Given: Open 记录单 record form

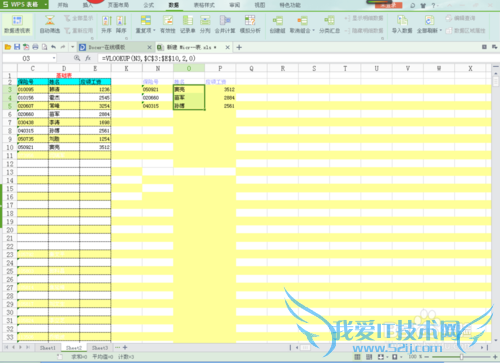Looking at the screenshot, I should click(188, 24).
